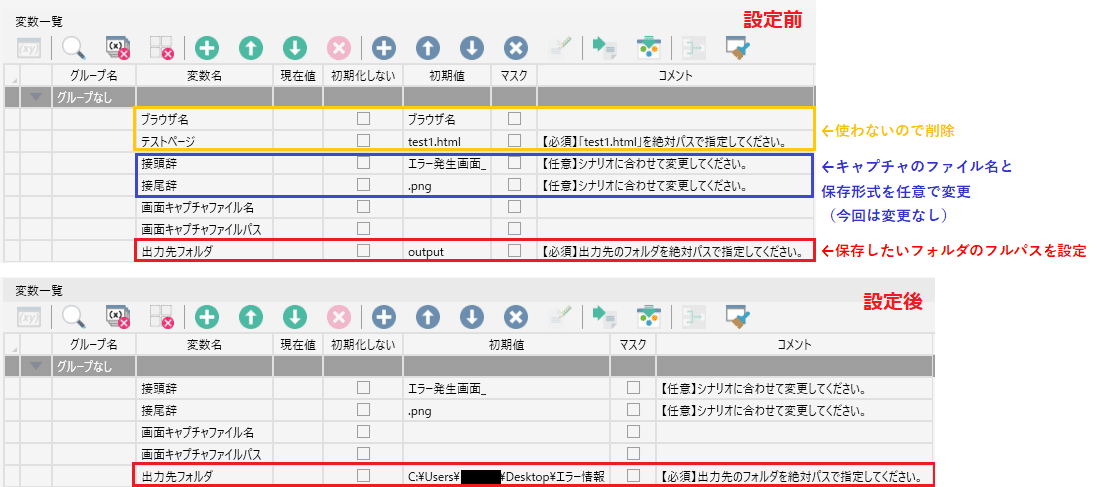
Task: Collapse the グループなし group in 設定前 table
Action: 36,97
